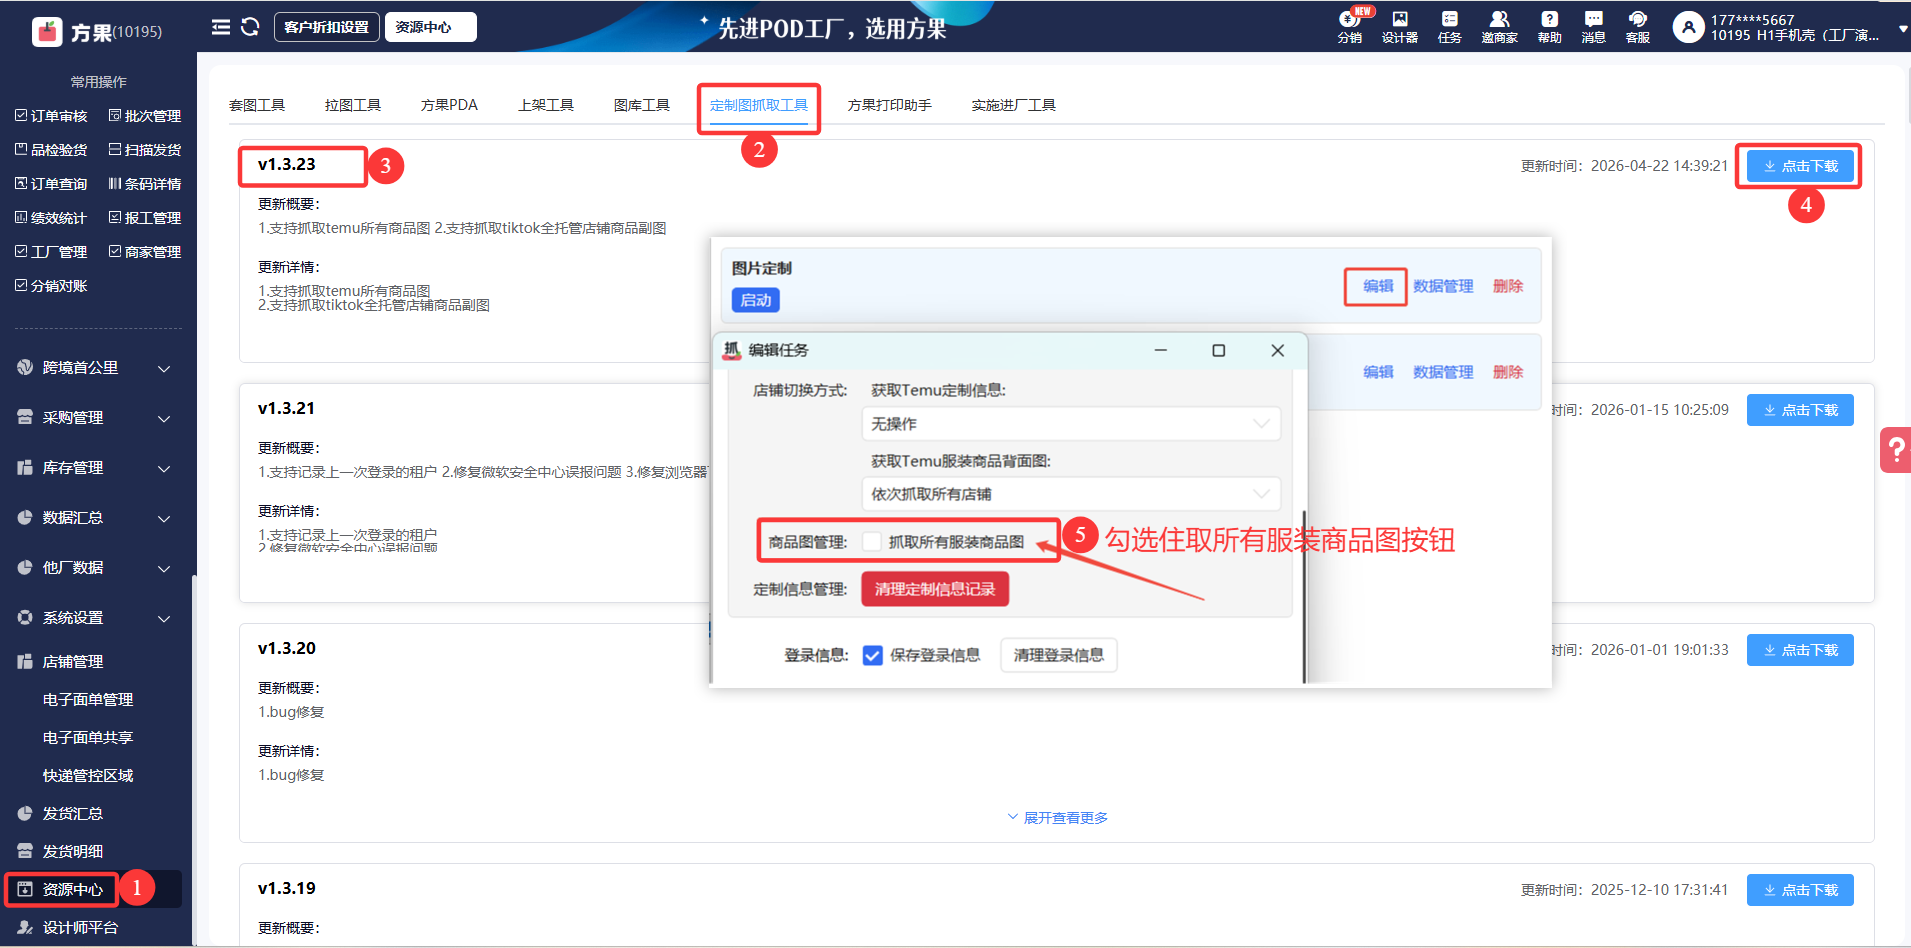Image resolution: width=1911 pixels, height=948 pixels.
Task: Download version v1.3.20
Action: point(1800,650)
